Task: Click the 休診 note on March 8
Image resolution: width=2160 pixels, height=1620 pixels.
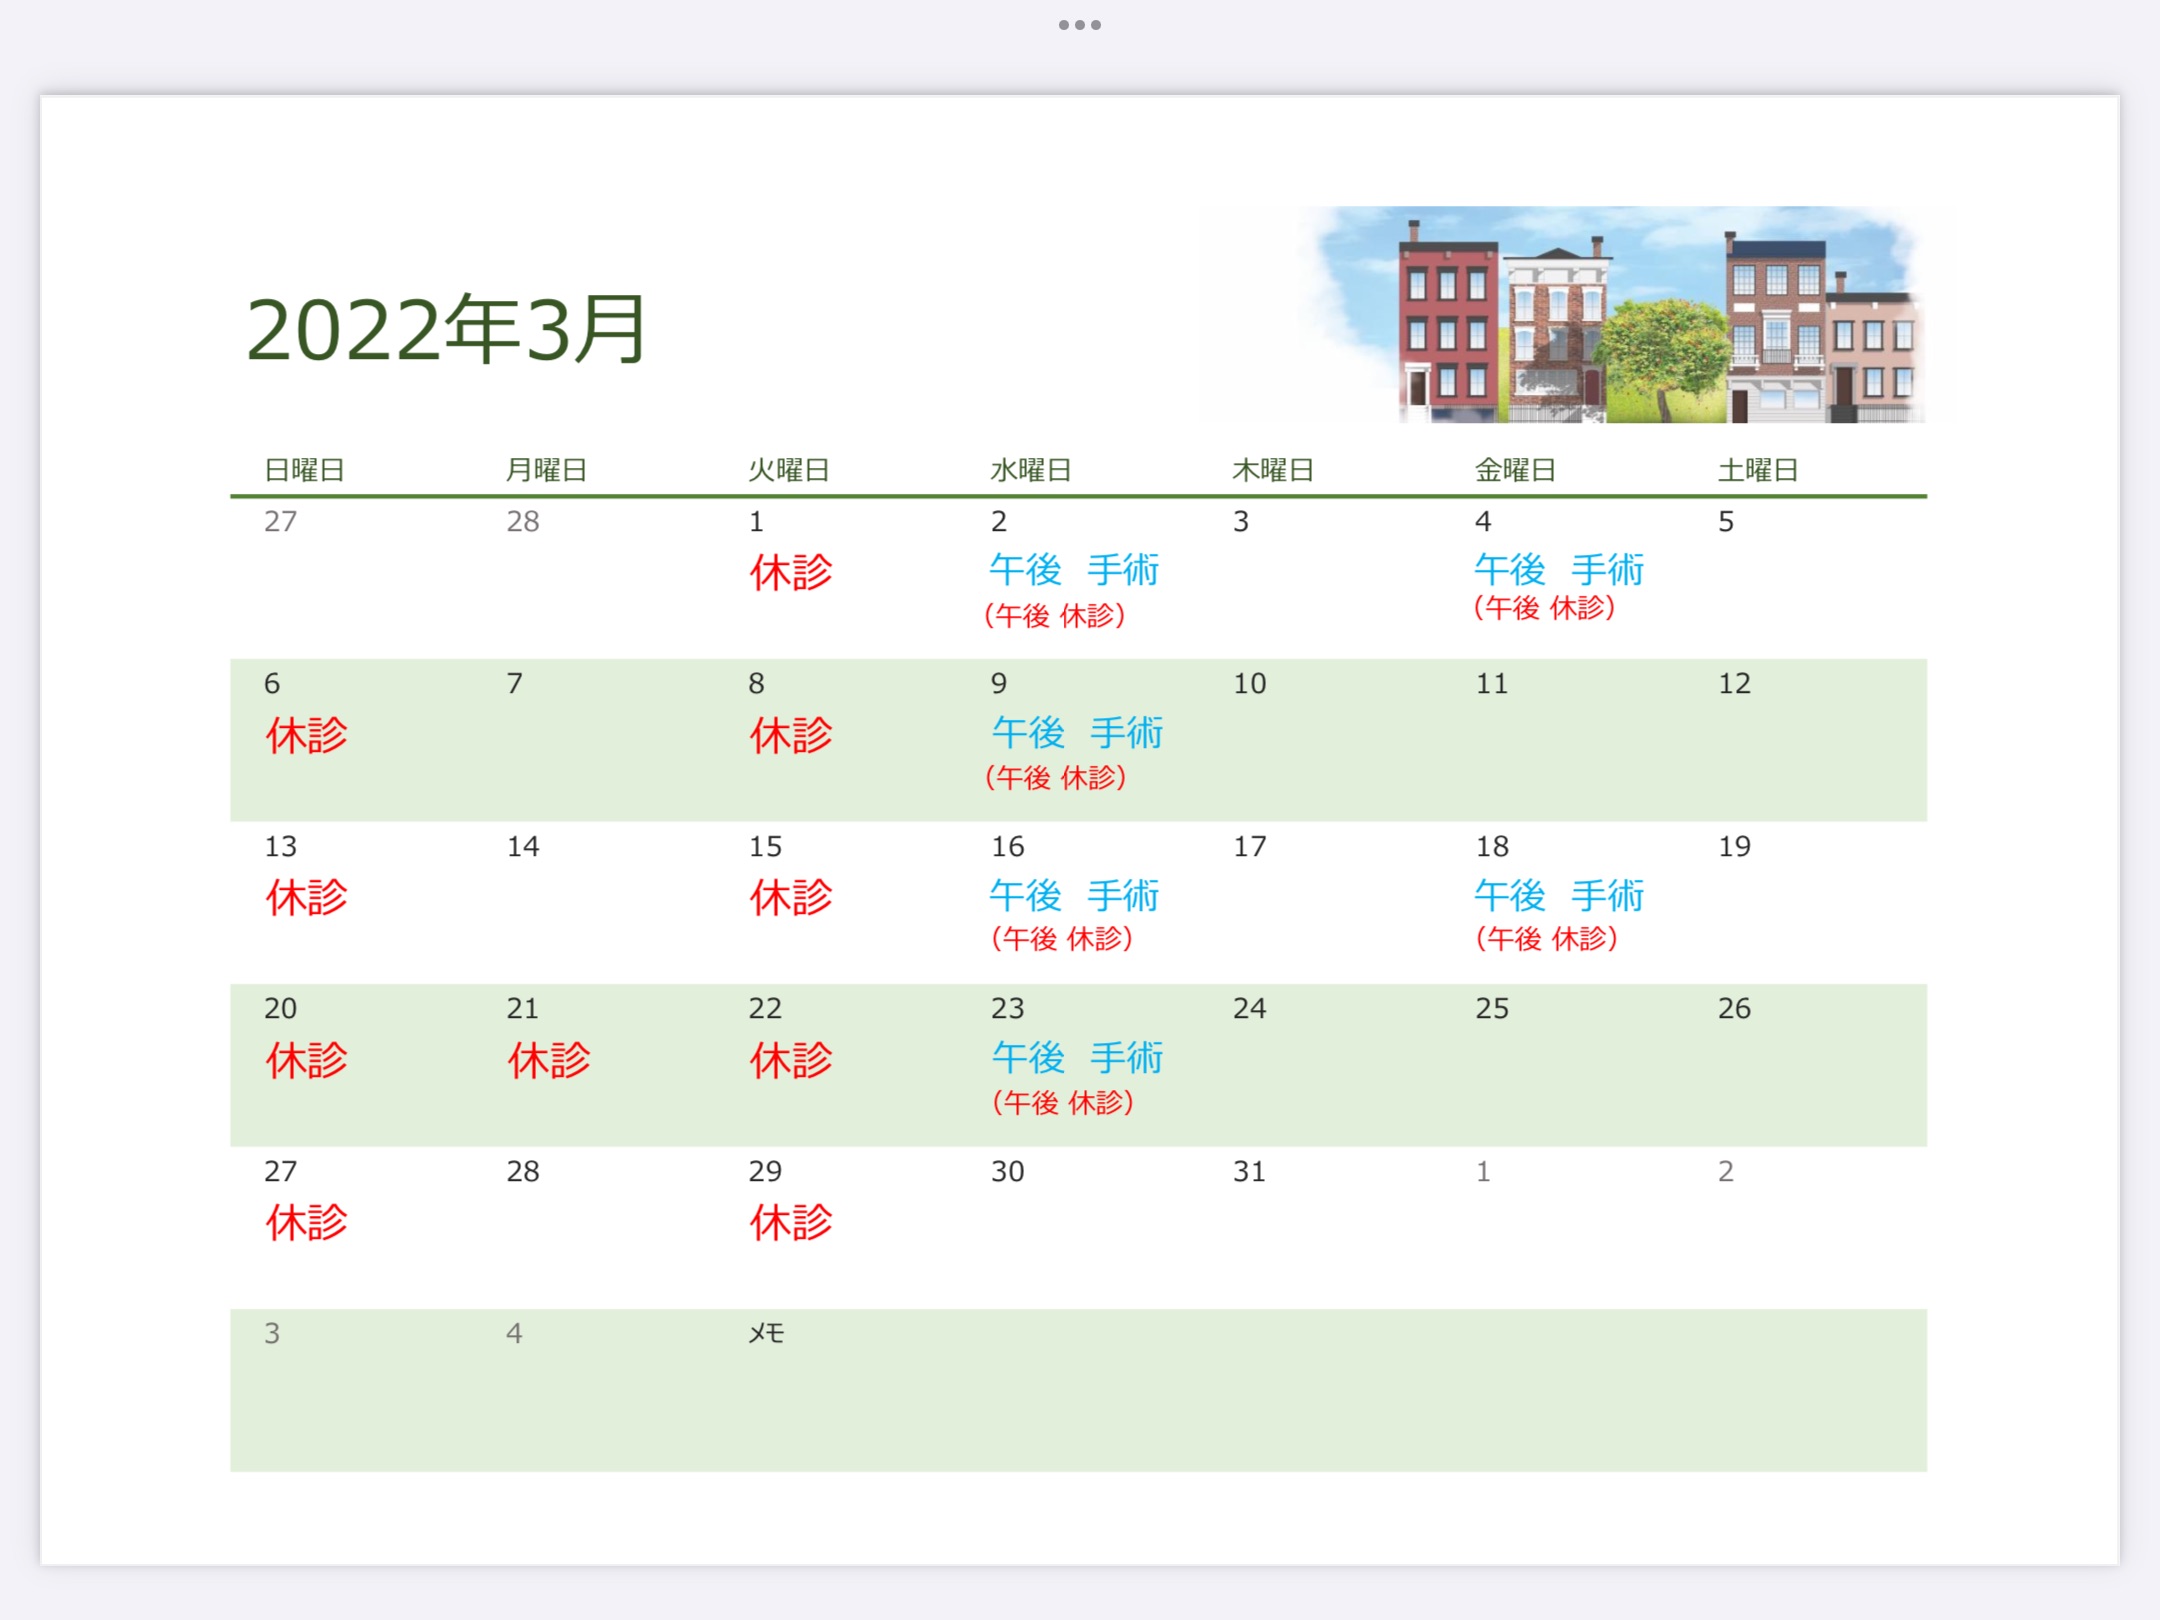Action: tap(791, 736)
